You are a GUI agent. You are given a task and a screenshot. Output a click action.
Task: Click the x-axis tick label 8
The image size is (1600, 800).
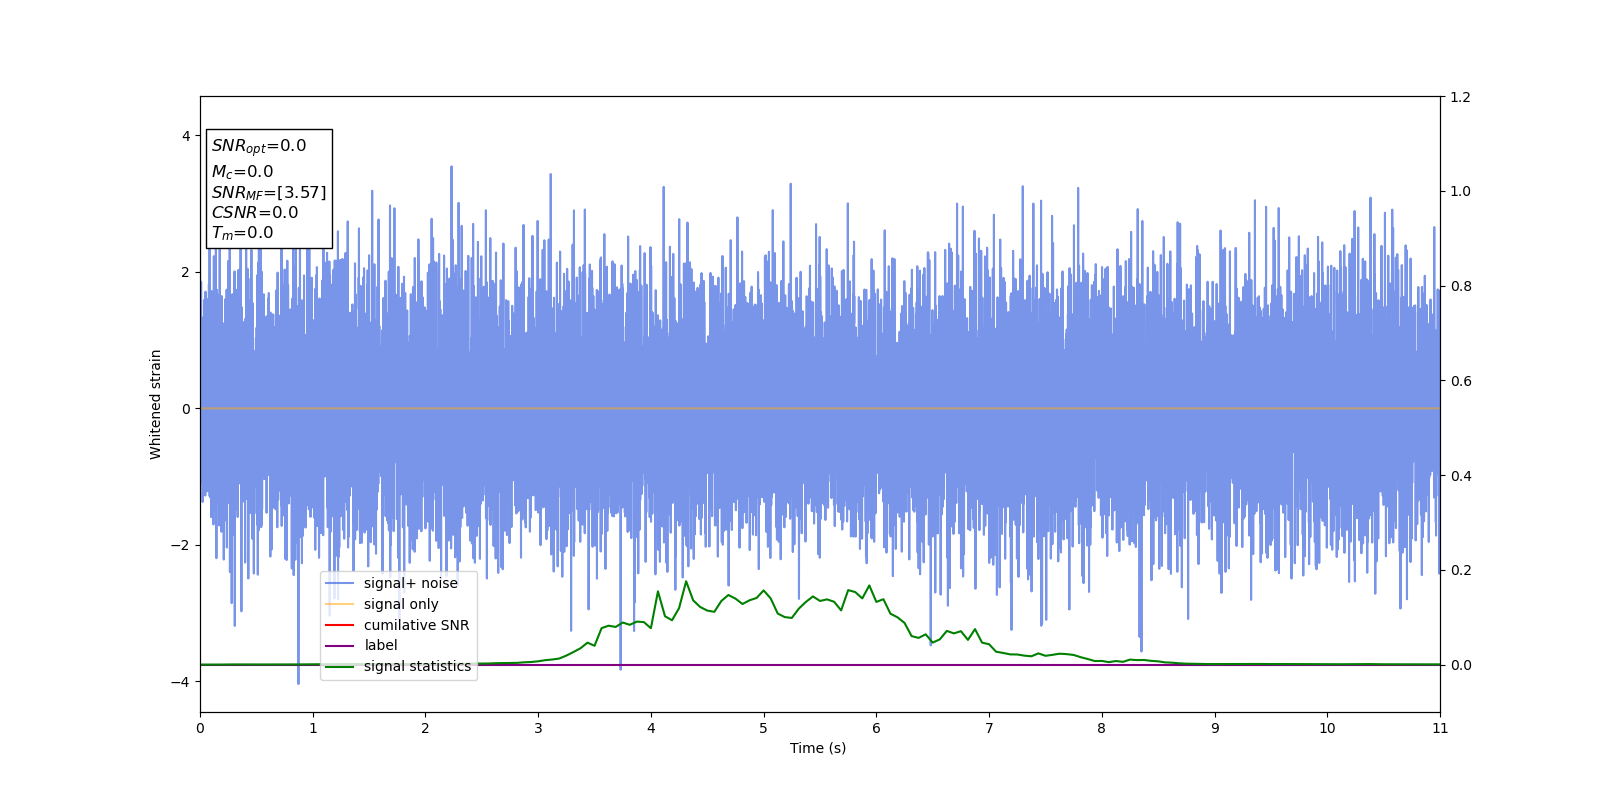(1102, 728)
